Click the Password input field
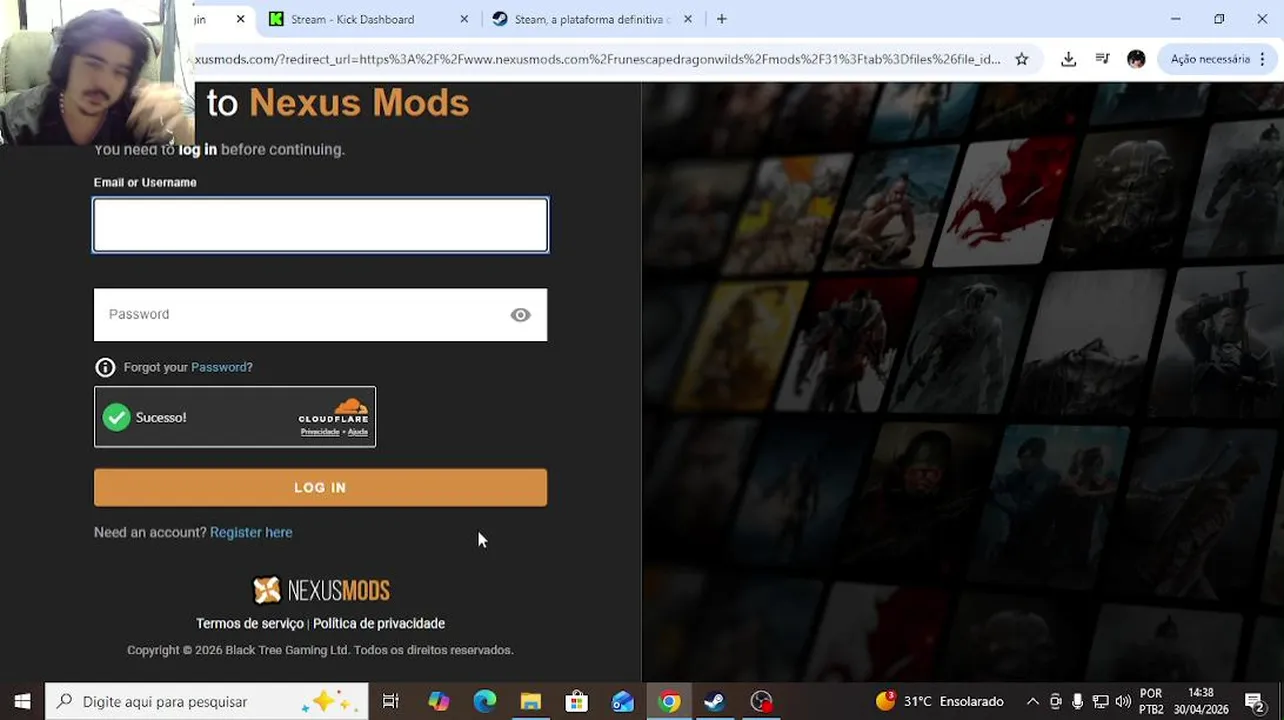Screen dimensions: 1284x720 tap(320, 315)
